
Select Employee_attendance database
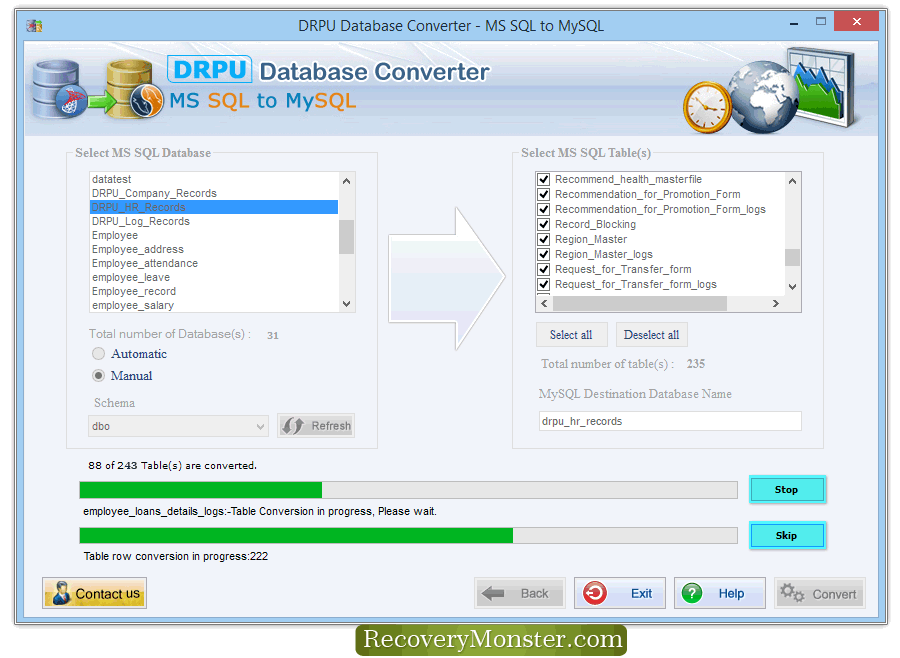(214, 263)
